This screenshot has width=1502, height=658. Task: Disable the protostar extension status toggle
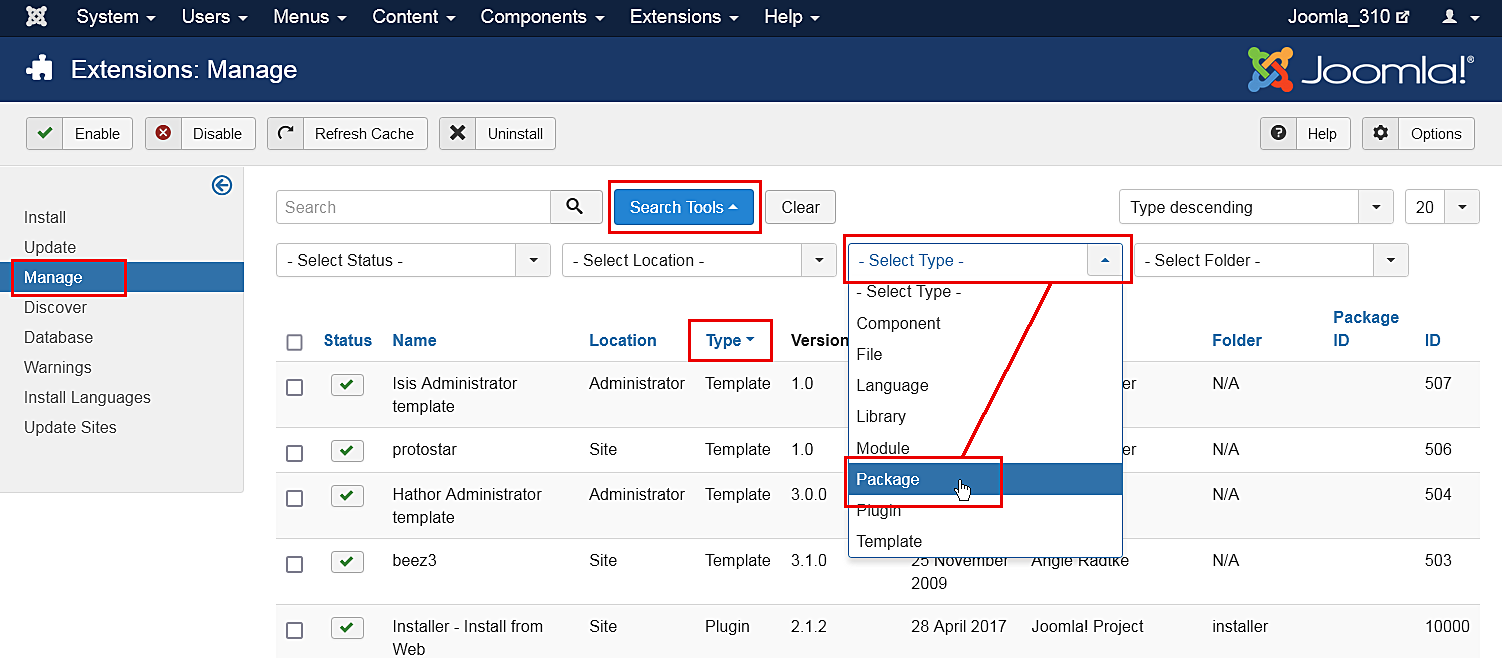click(x=347, y=450)
